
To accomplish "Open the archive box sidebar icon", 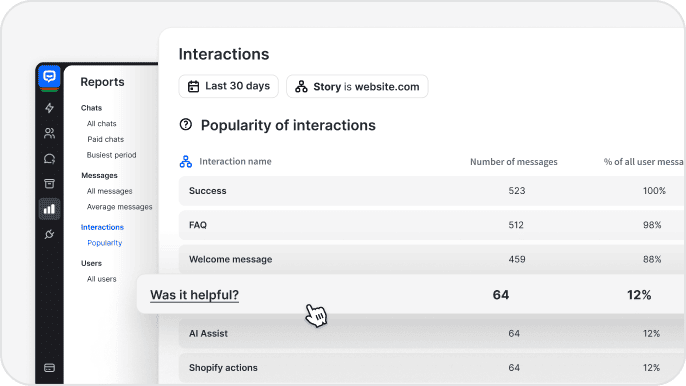I will click(x=49, y=183).
